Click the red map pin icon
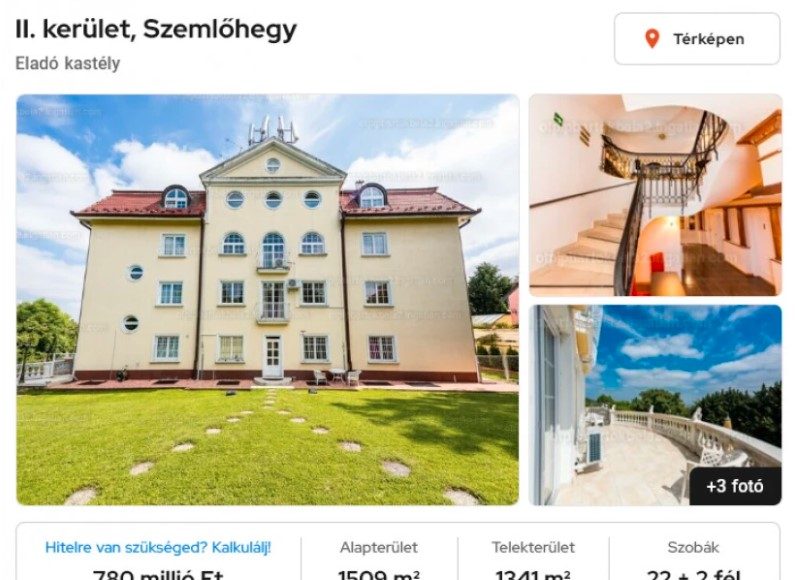The height and width of the screenshot is (580, 798). [652, 39]
